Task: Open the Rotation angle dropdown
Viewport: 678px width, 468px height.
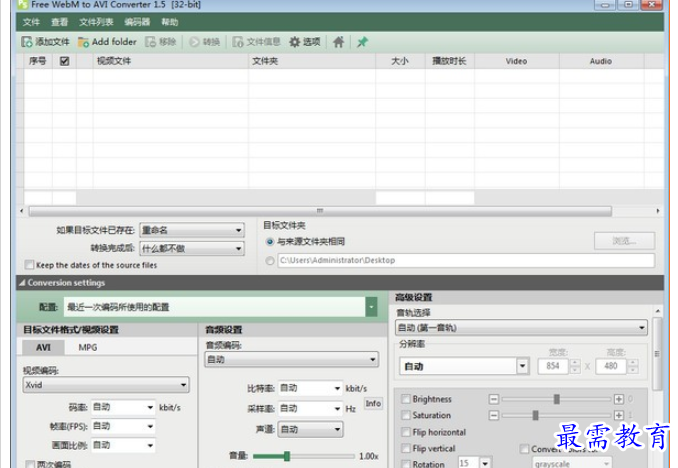Action: [x=485, y=463]
